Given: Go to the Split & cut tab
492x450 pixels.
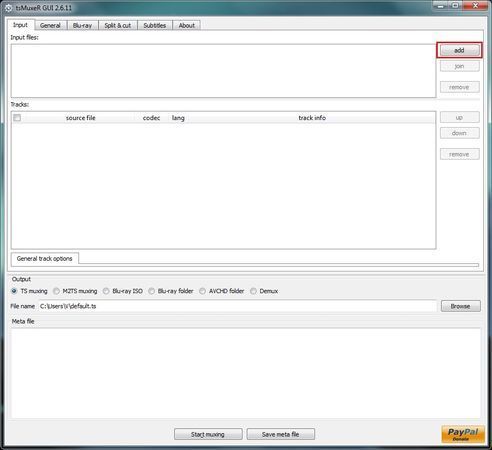Looking at the screenshot, I should coord(118,25).
